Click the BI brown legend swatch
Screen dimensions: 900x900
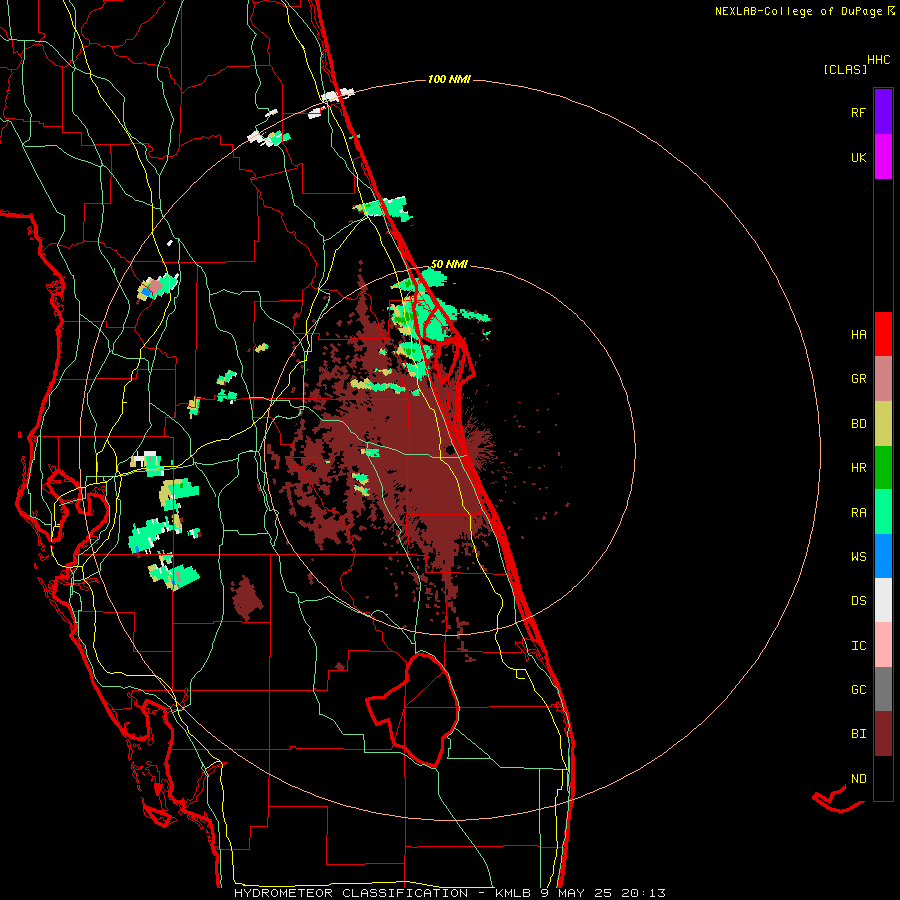(x=883, y=734)
